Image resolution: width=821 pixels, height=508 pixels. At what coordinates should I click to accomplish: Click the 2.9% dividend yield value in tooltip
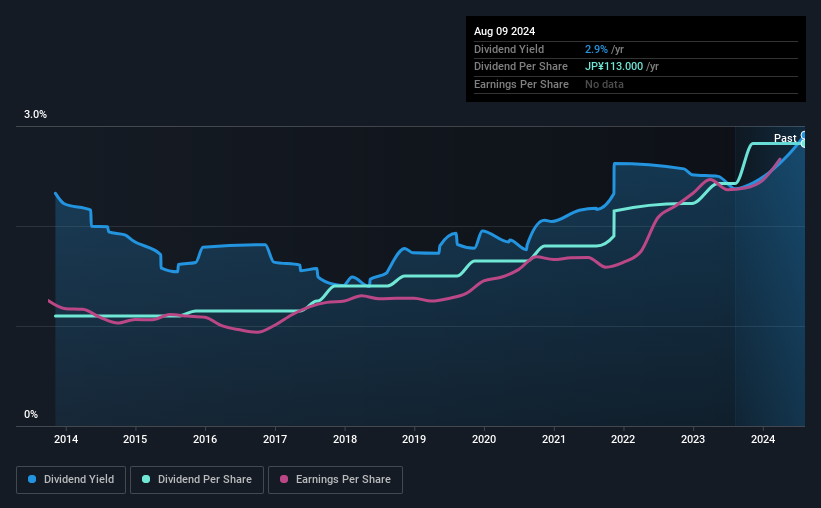pos(596,49)
